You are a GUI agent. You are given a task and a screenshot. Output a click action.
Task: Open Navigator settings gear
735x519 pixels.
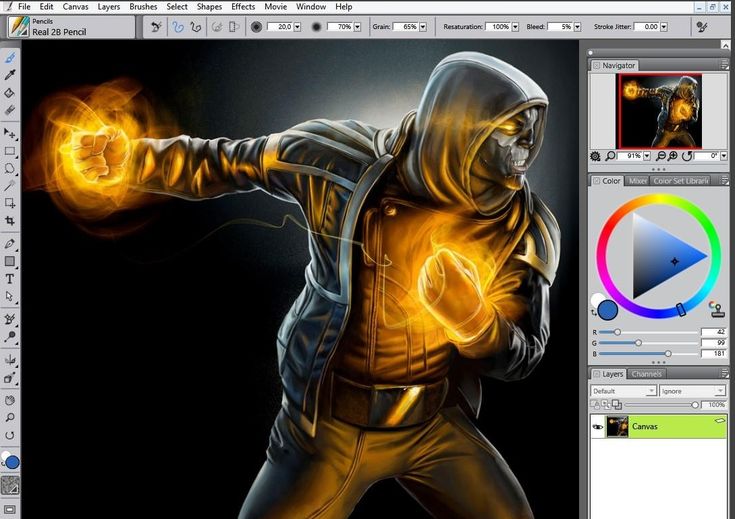[595, 156]
